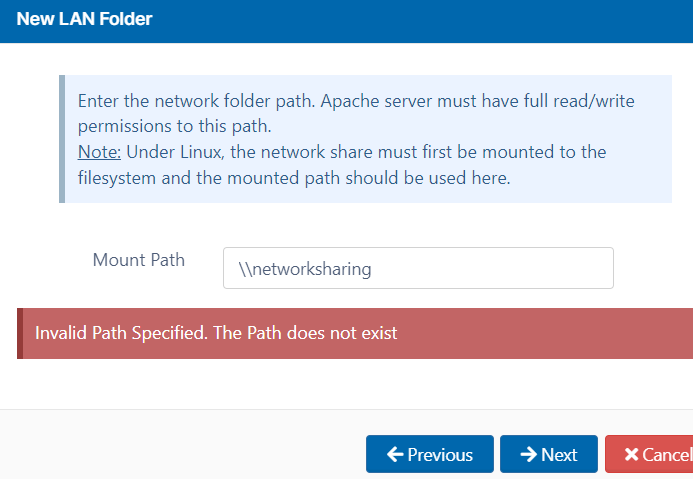
Task: Proceed with the Next button
Action: (548, 454)
